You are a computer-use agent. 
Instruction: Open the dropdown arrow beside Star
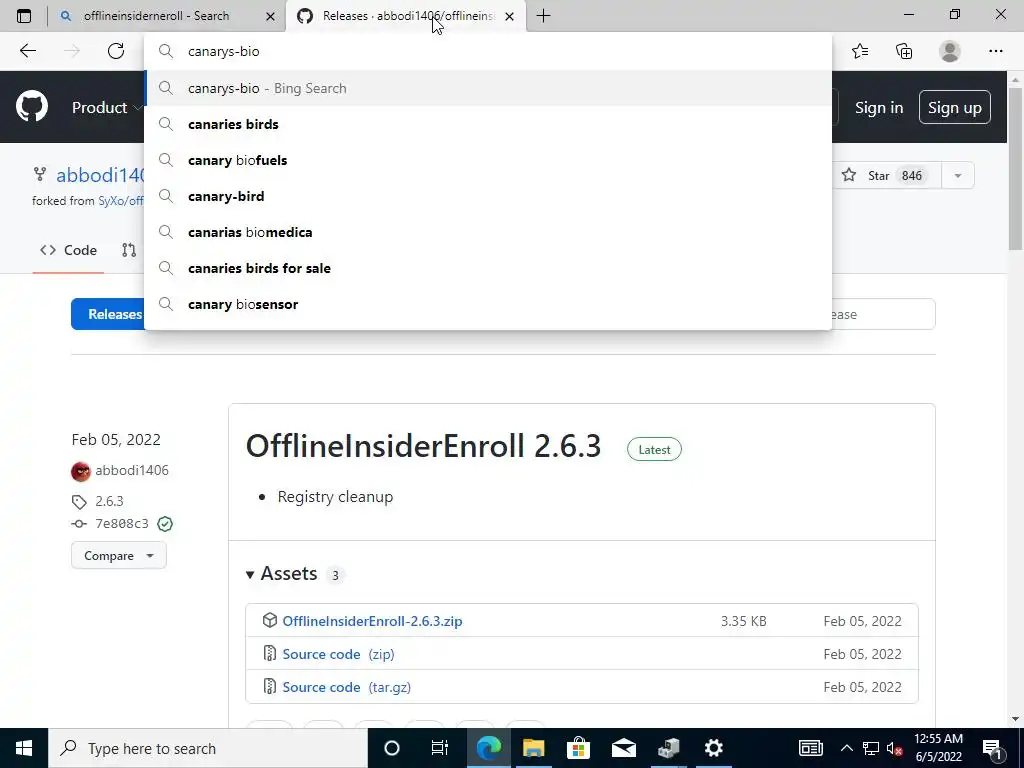958,175
